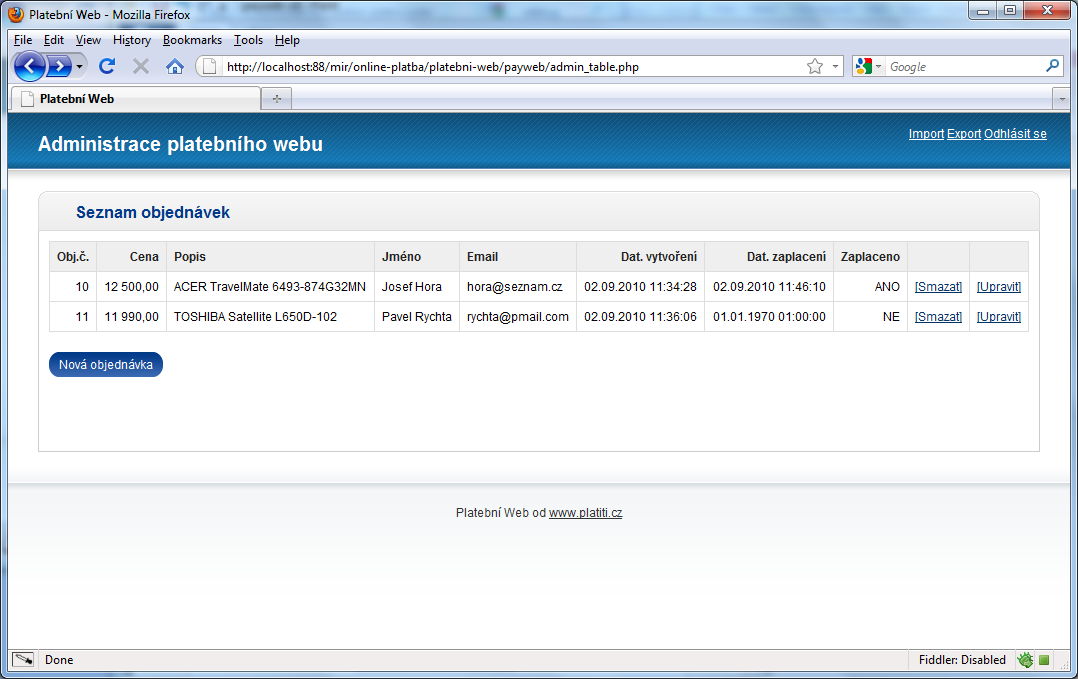
Task: Reload the page with the refresh icon
Action: 107,67
